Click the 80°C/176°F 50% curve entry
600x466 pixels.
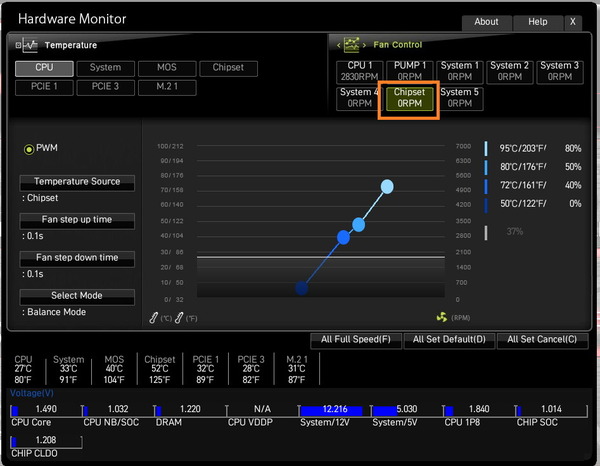pyautogui.click(x=533, y=167)
